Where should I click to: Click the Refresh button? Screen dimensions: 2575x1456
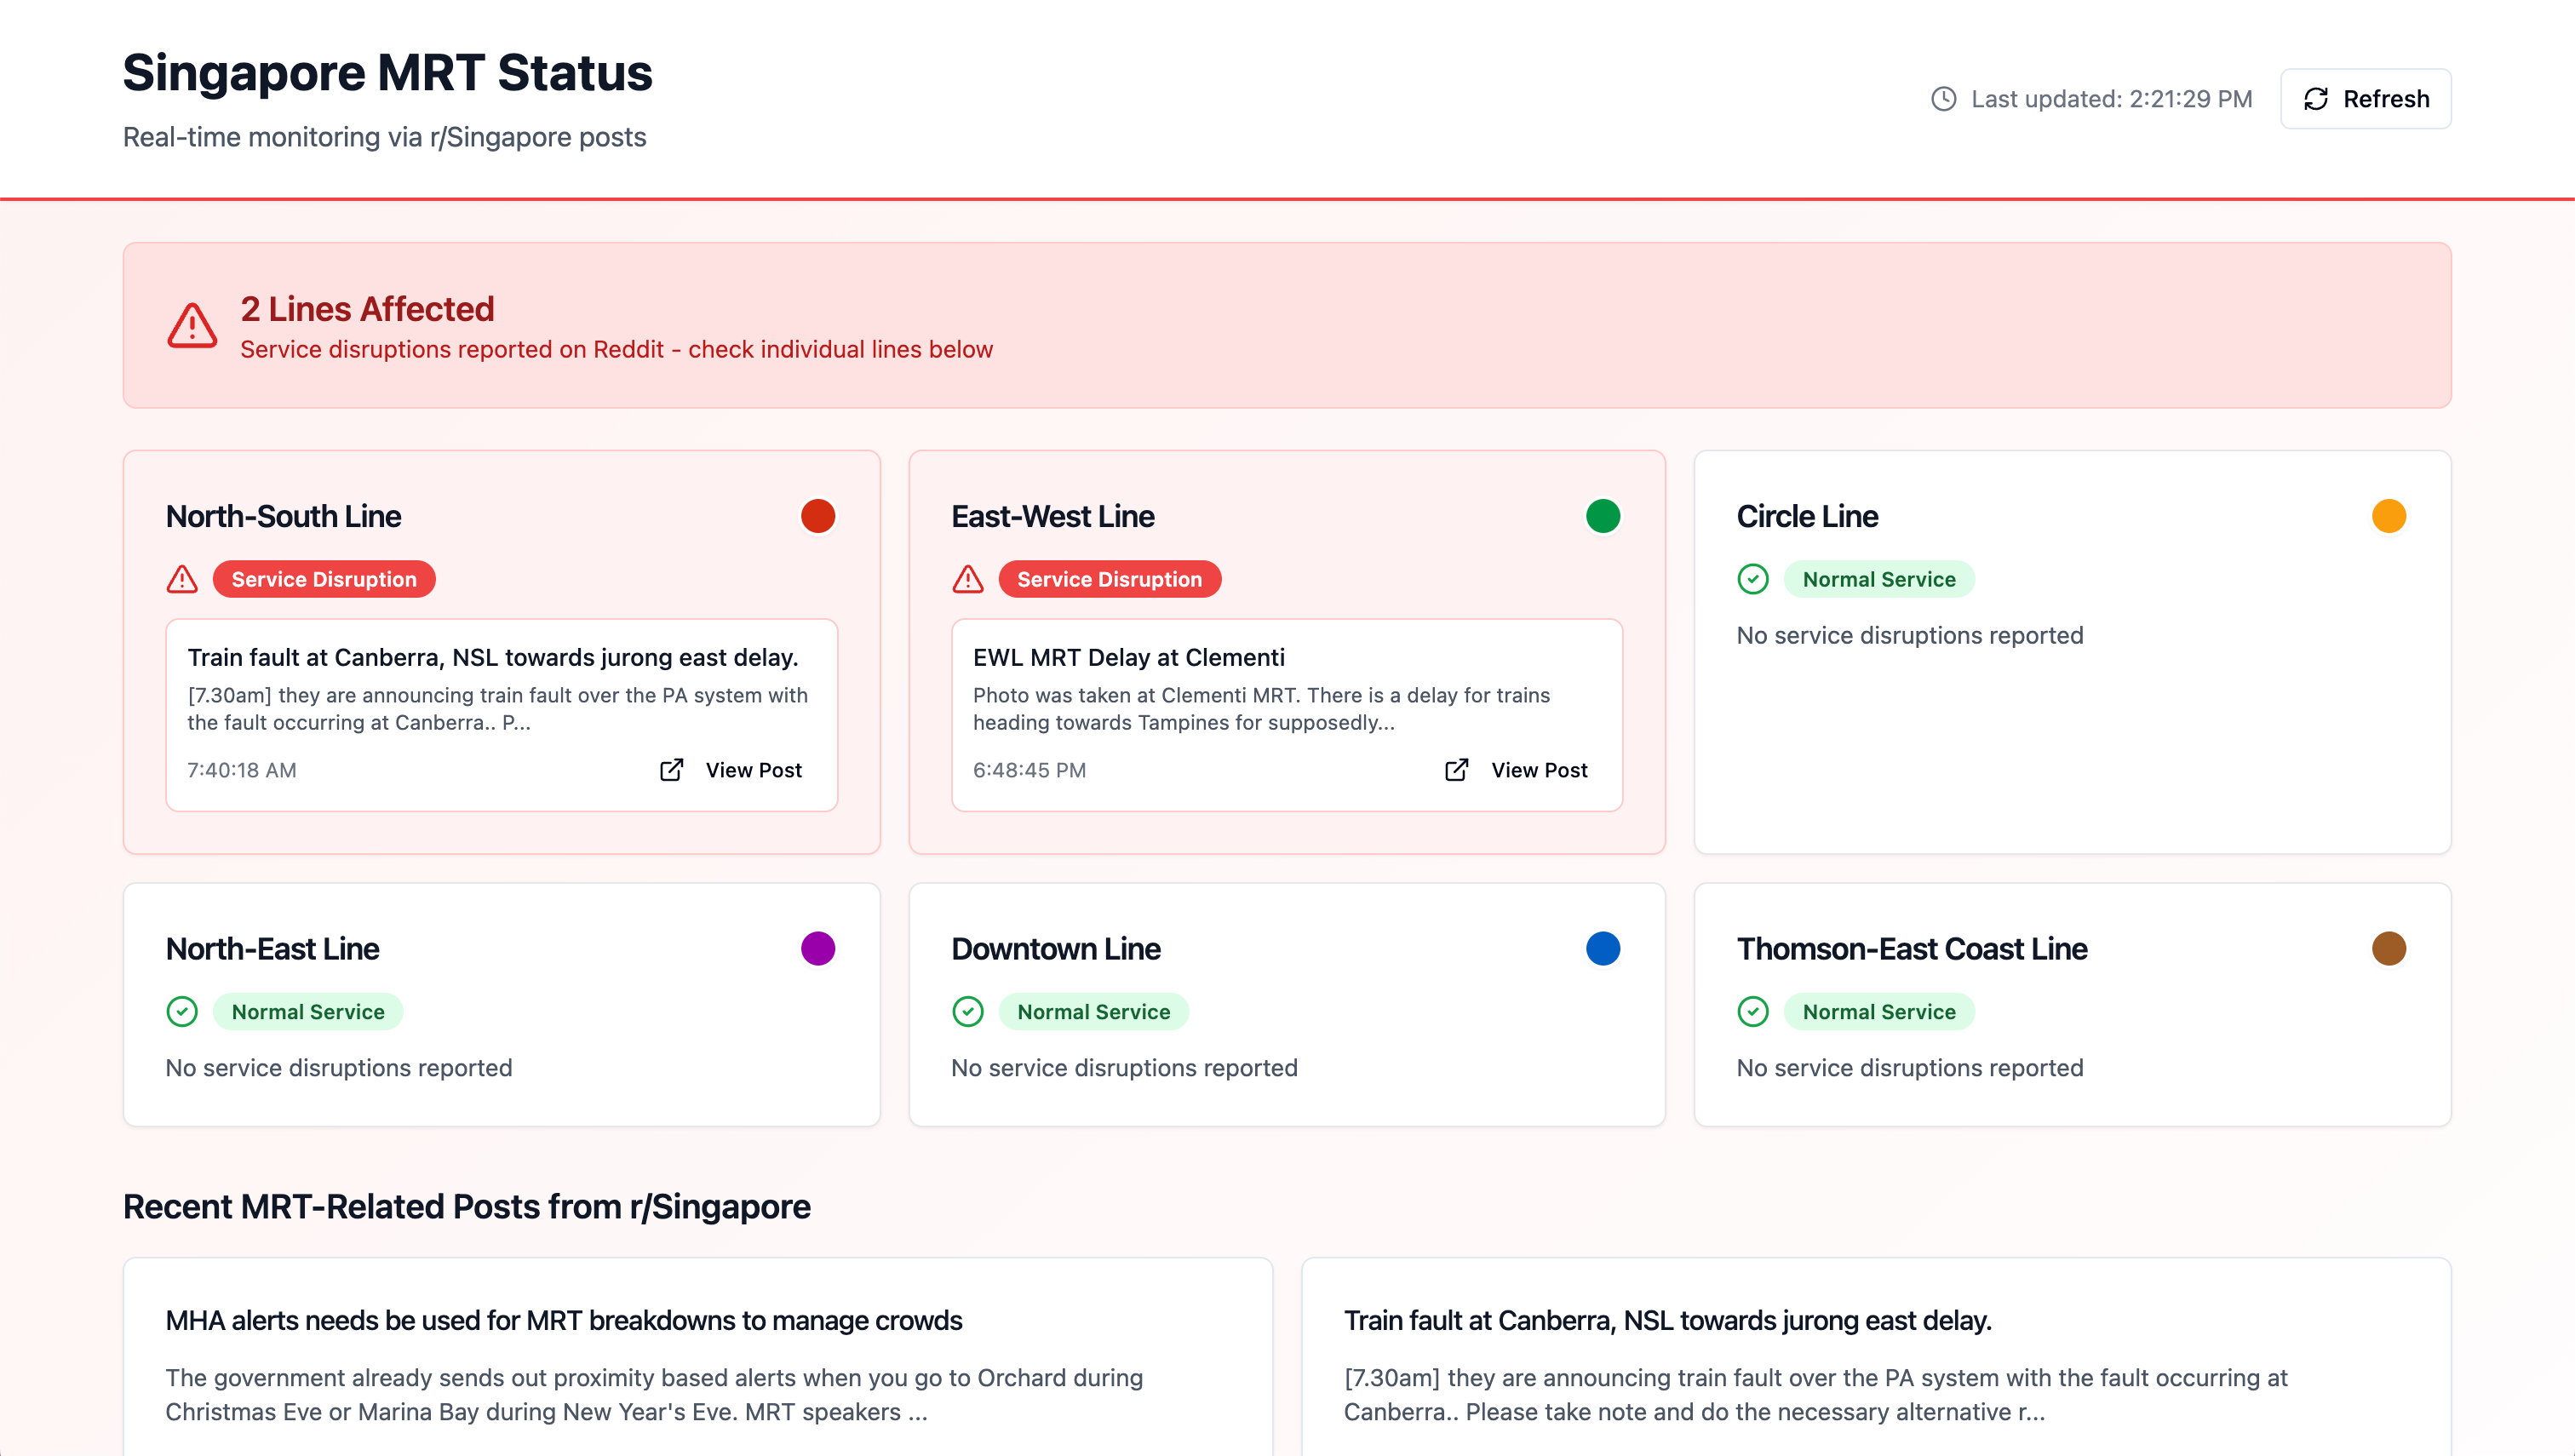pos(2365,99)
